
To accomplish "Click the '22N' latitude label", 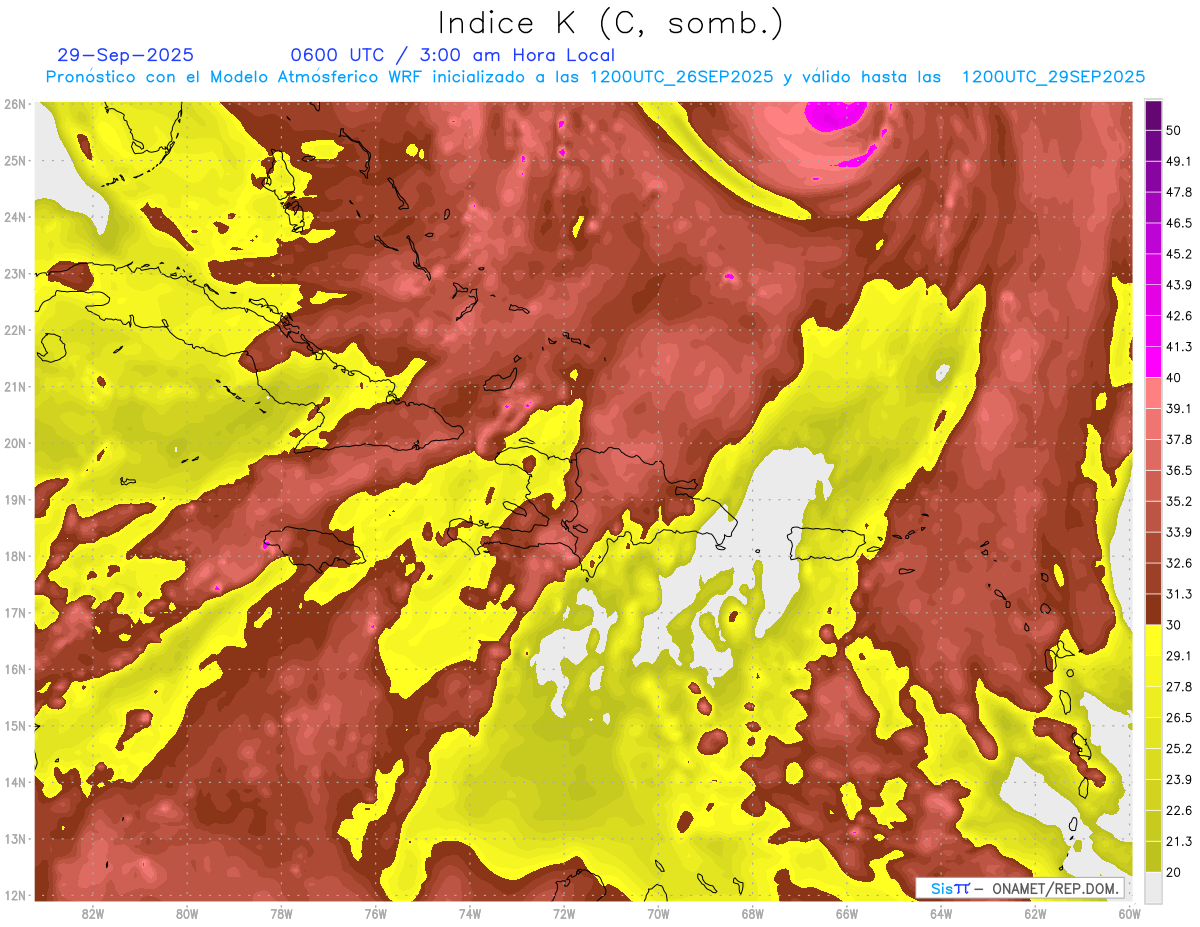I will 14,330.
